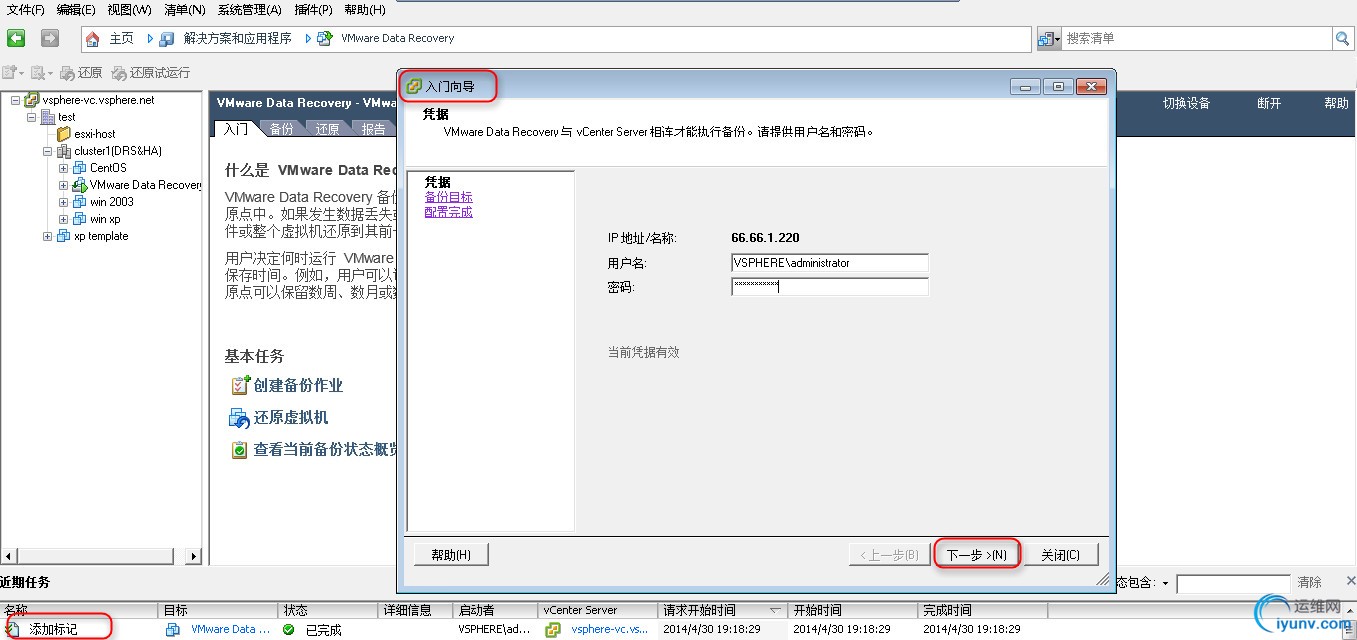Click the grey forward navigation arrow
The width and height of the screenshot is (1357, 640).
tap(50, 38)
